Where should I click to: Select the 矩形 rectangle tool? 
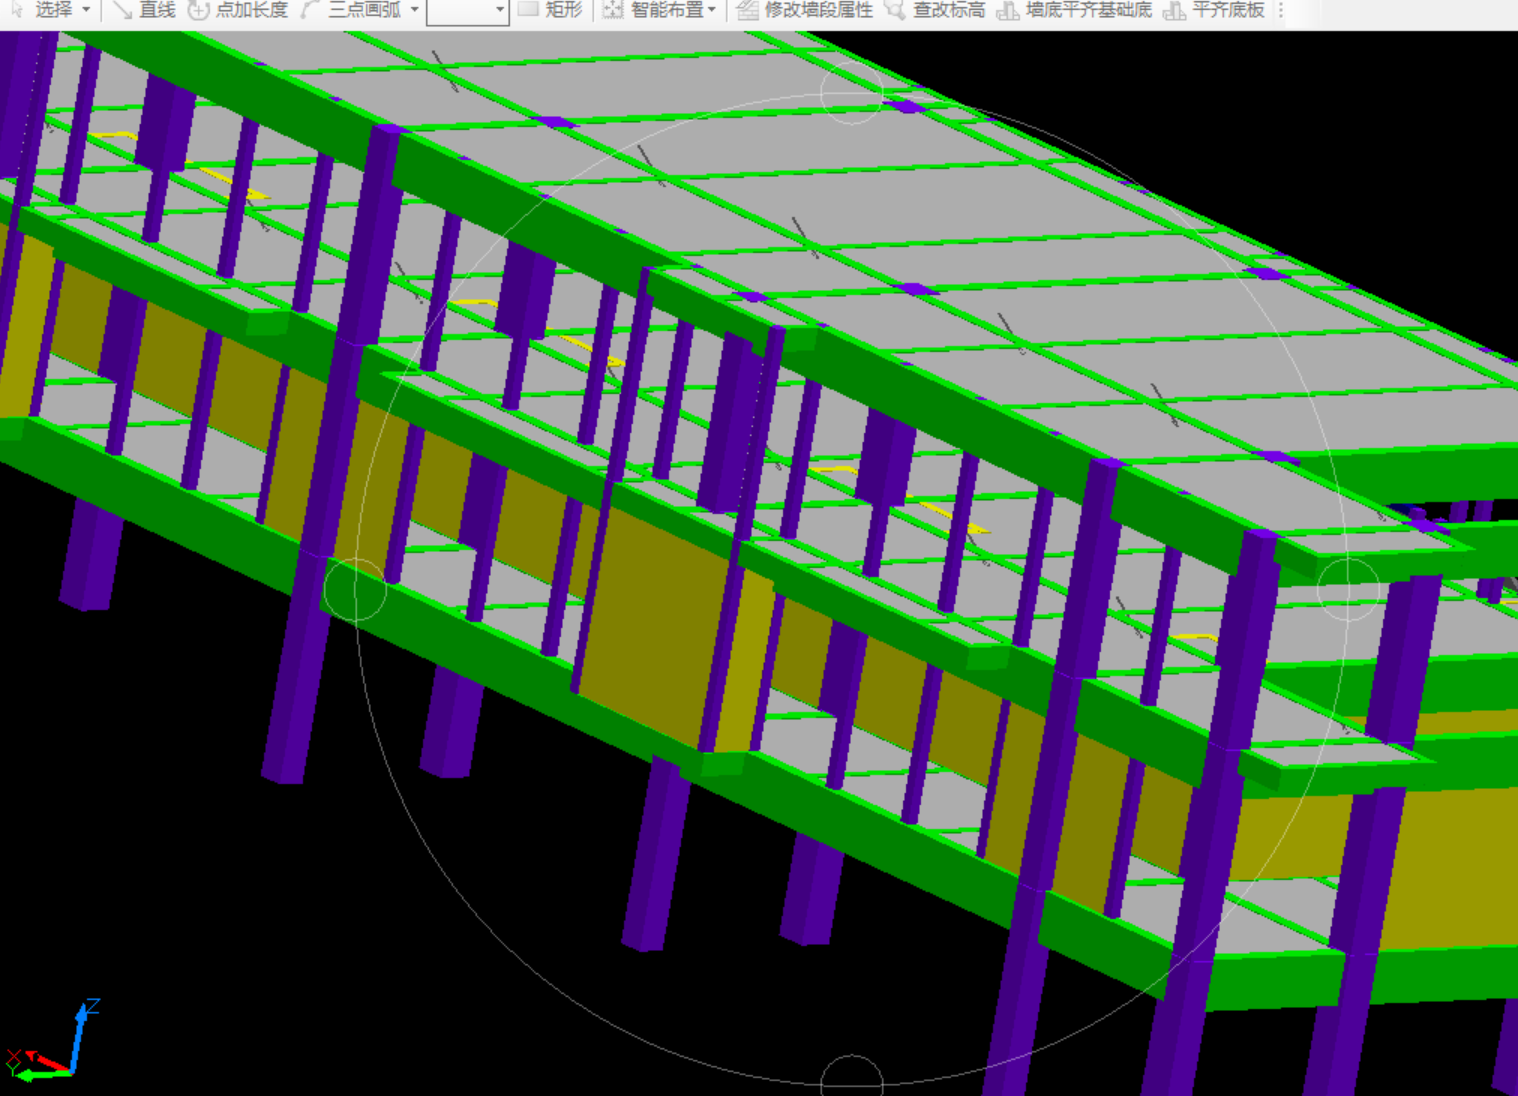(550, 10)
